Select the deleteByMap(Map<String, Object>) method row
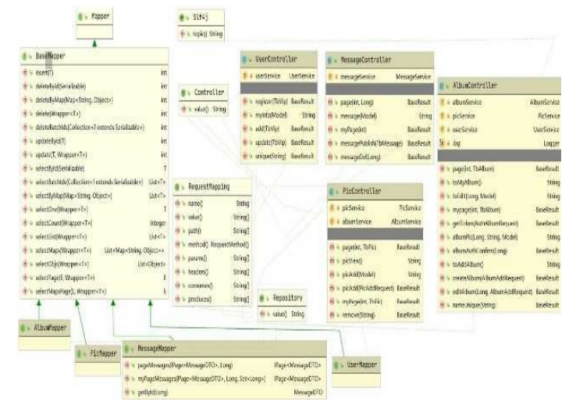The image size is (582, 408). point(94,100)
